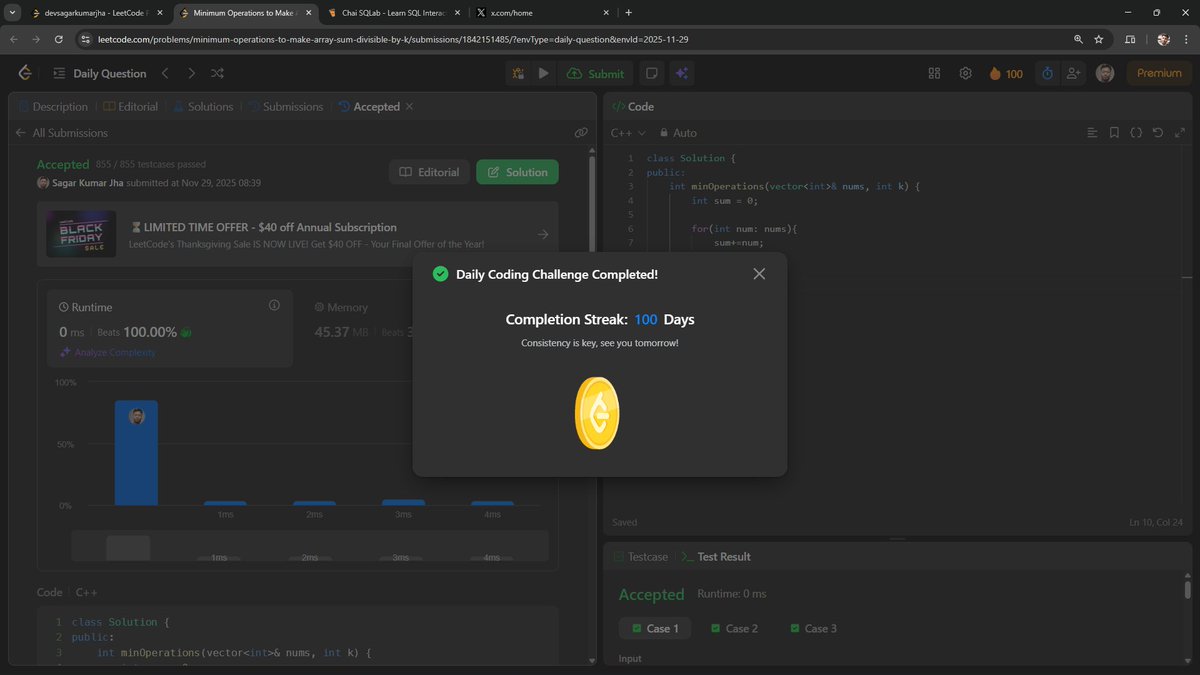Open the devsagarkumarjha LeetCode browser tab
Image resolution: width=1200 pixels, height=675 pixels.
tap(95, 12)
